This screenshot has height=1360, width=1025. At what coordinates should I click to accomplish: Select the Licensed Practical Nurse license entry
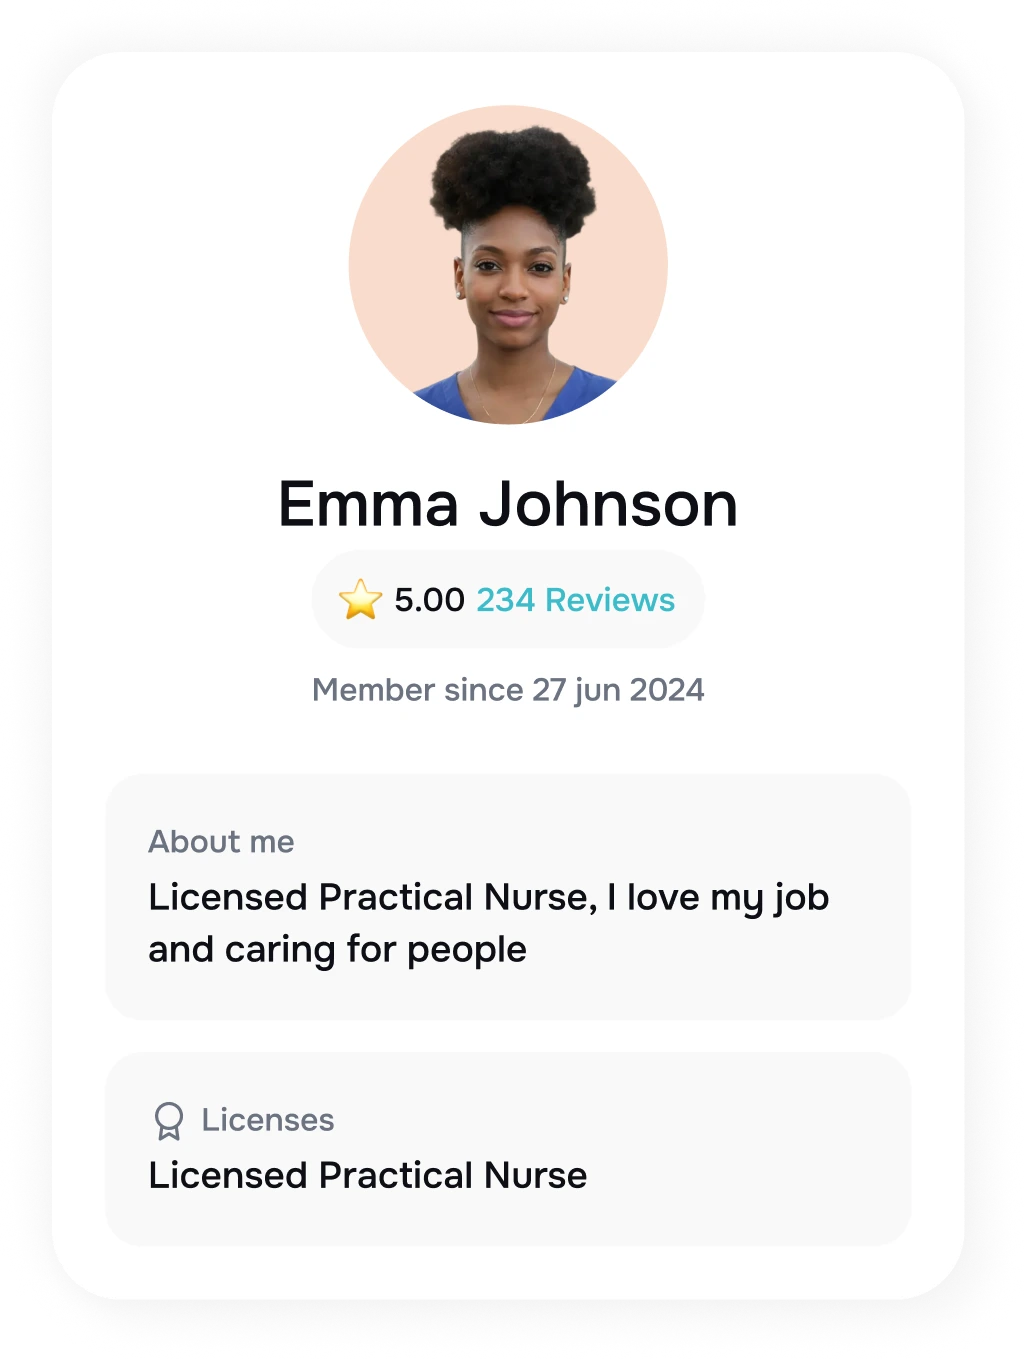pyautogui.click(x=368, y=1176)
